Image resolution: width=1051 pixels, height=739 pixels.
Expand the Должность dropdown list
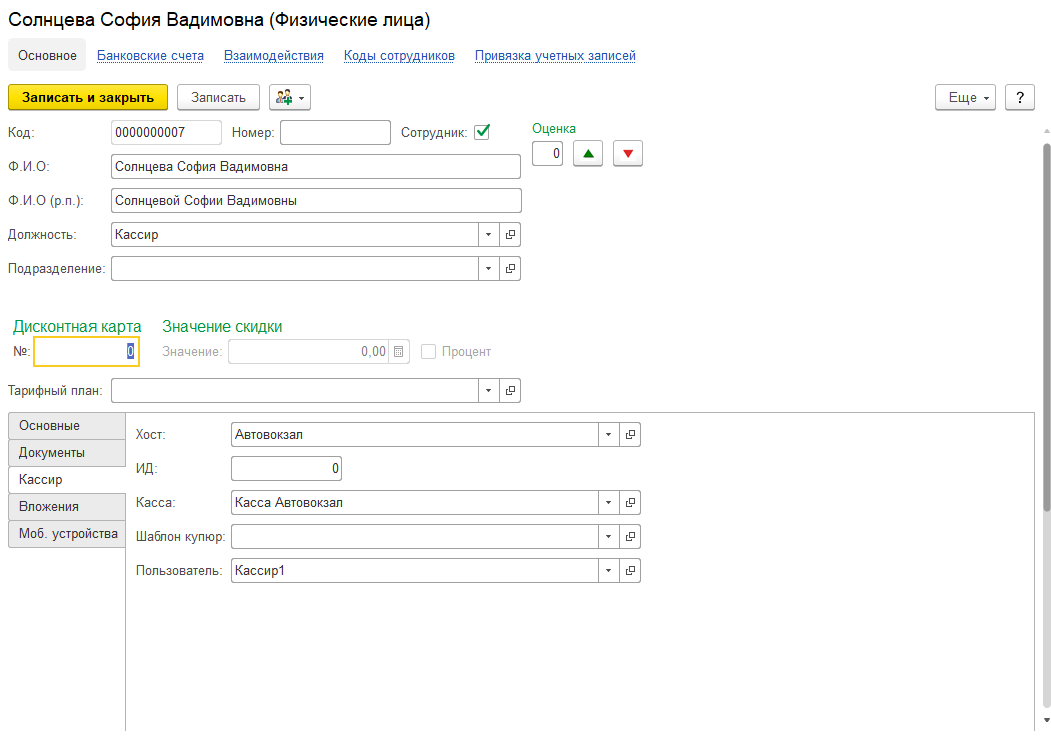pyautogui.click(x=488, y=235)
